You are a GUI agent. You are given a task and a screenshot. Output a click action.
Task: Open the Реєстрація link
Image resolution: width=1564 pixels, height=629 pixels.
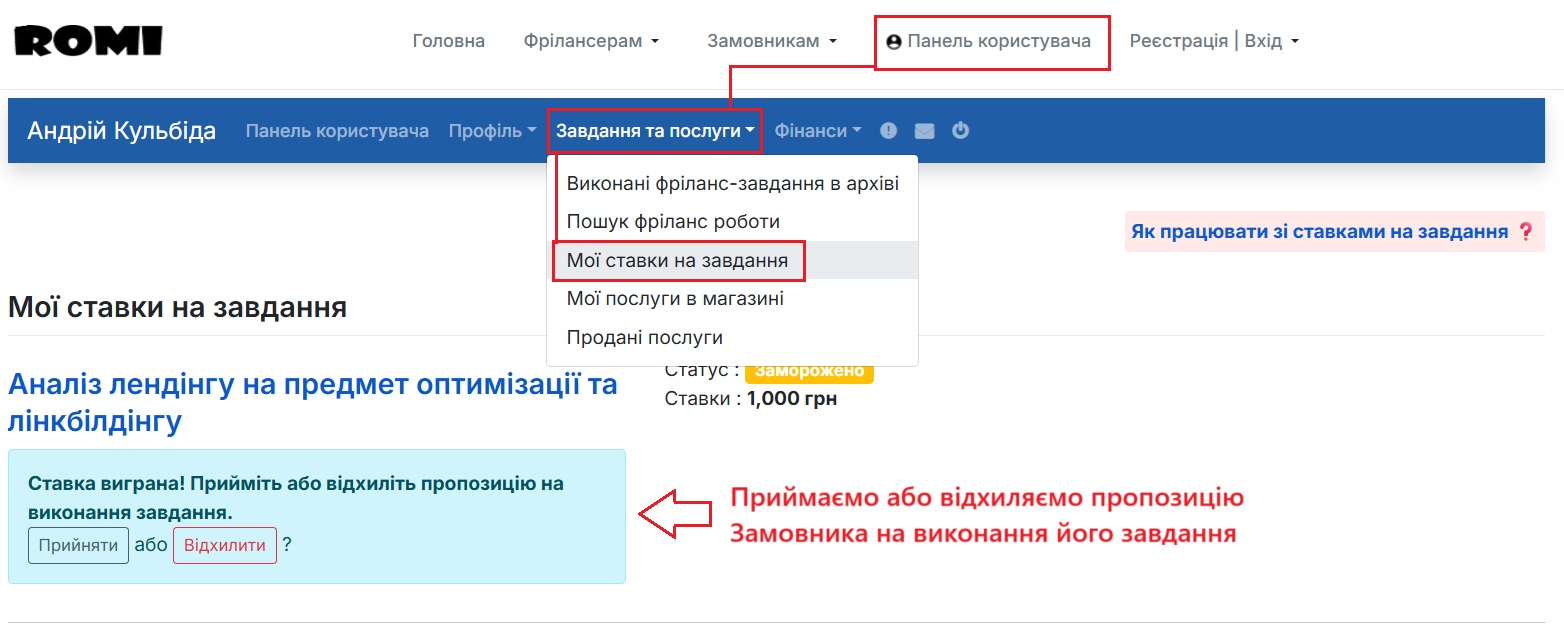(1178, 40)
